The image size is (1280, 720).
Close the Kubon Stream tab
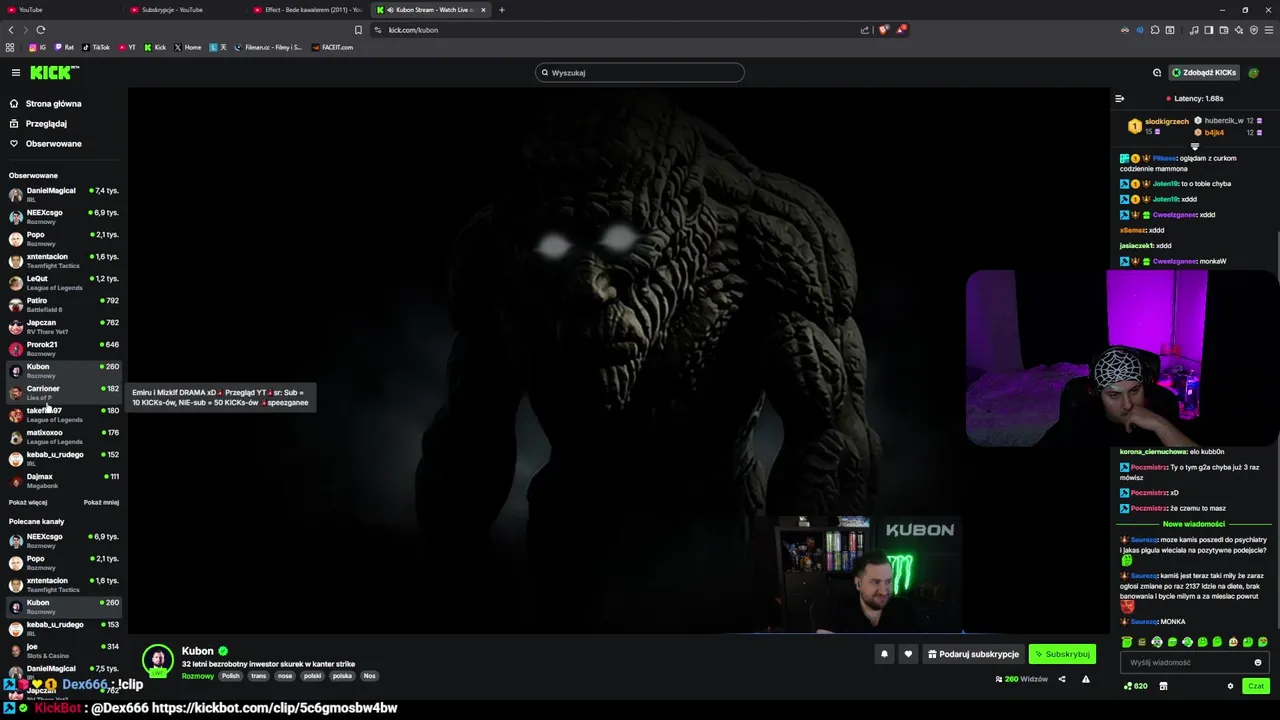tap(484, 10)
